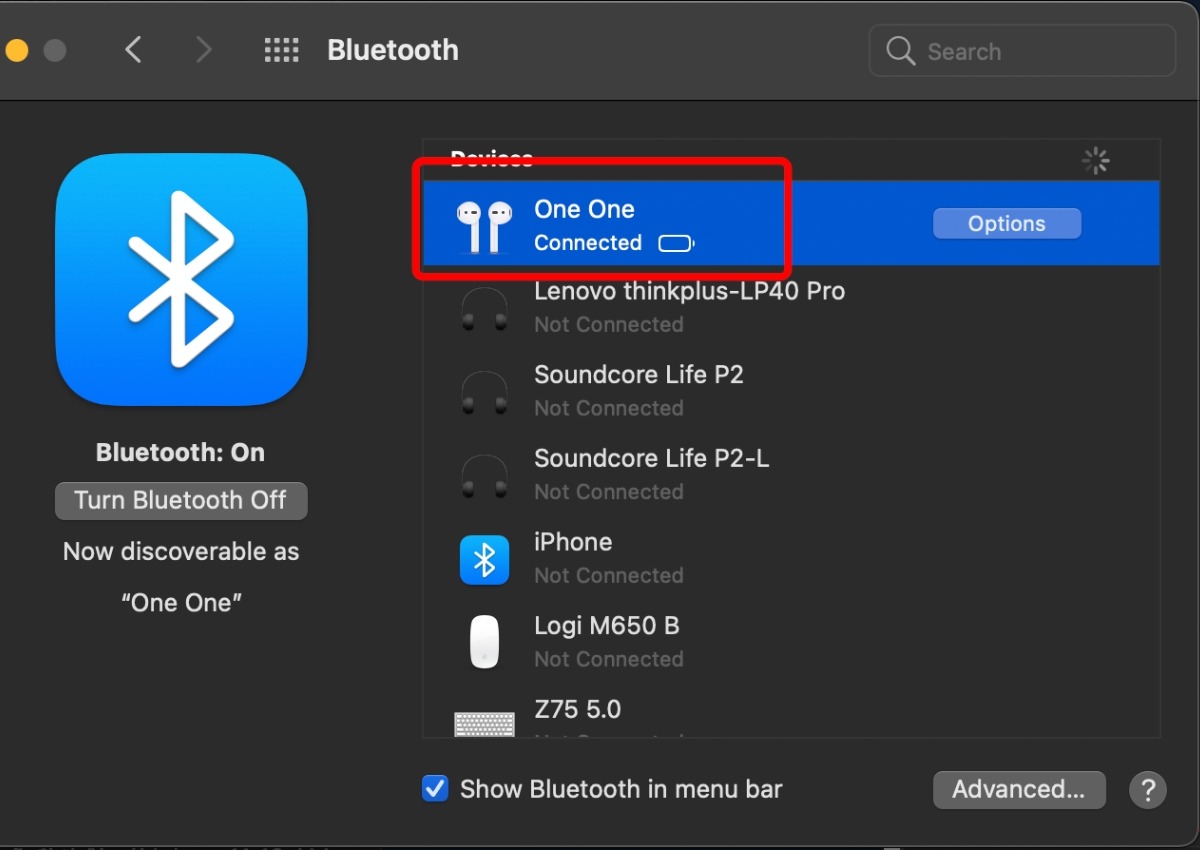Click the yellow minimize window button
Image resolution: width=1200 pixels, height=850 pixels.
[x=16, y=50]
